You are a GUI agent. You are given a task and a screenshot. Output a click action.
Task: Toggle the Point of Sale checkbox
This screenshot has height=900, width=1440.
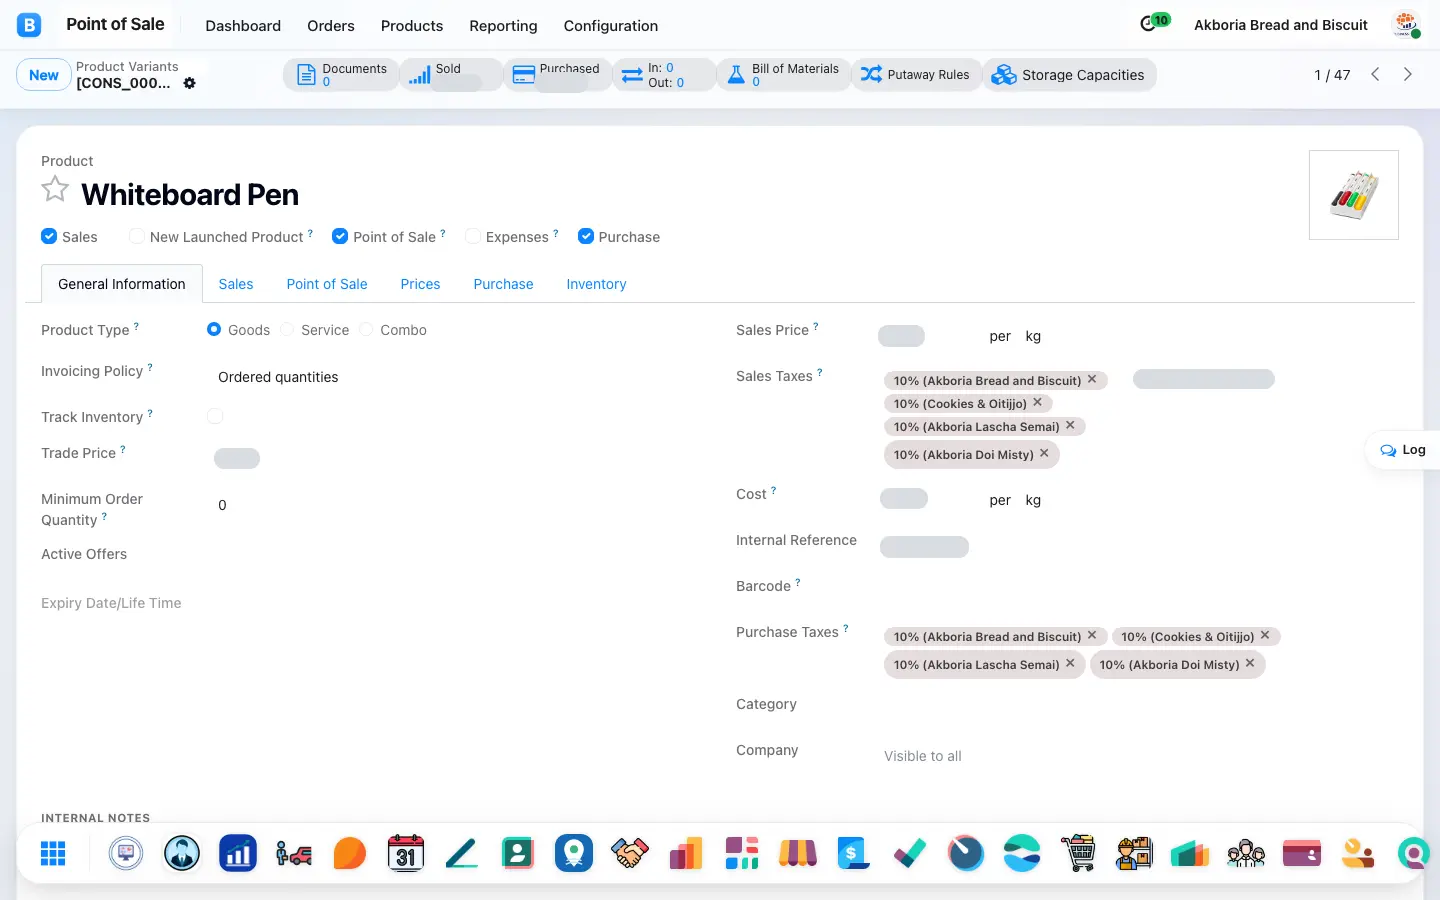340,236
